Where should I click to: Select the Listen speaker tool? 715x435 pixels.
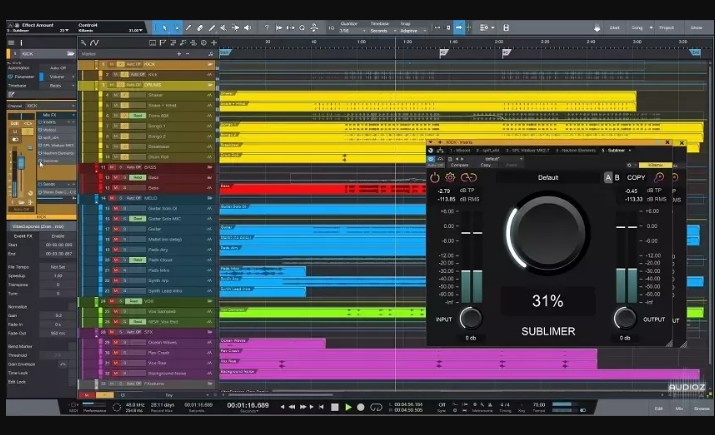(248, 28)
